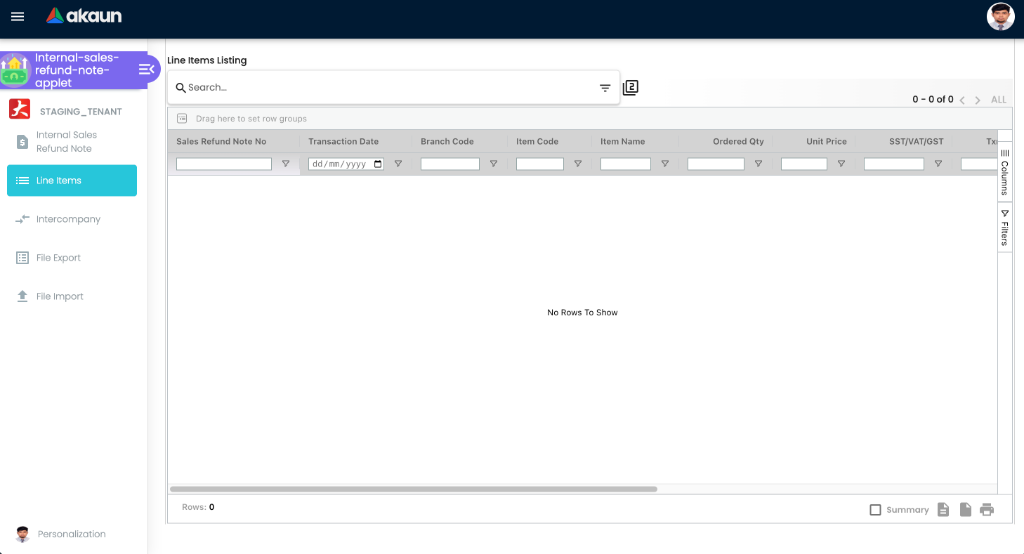Click the row group panel icon
1024x554 pixels.
182,118
